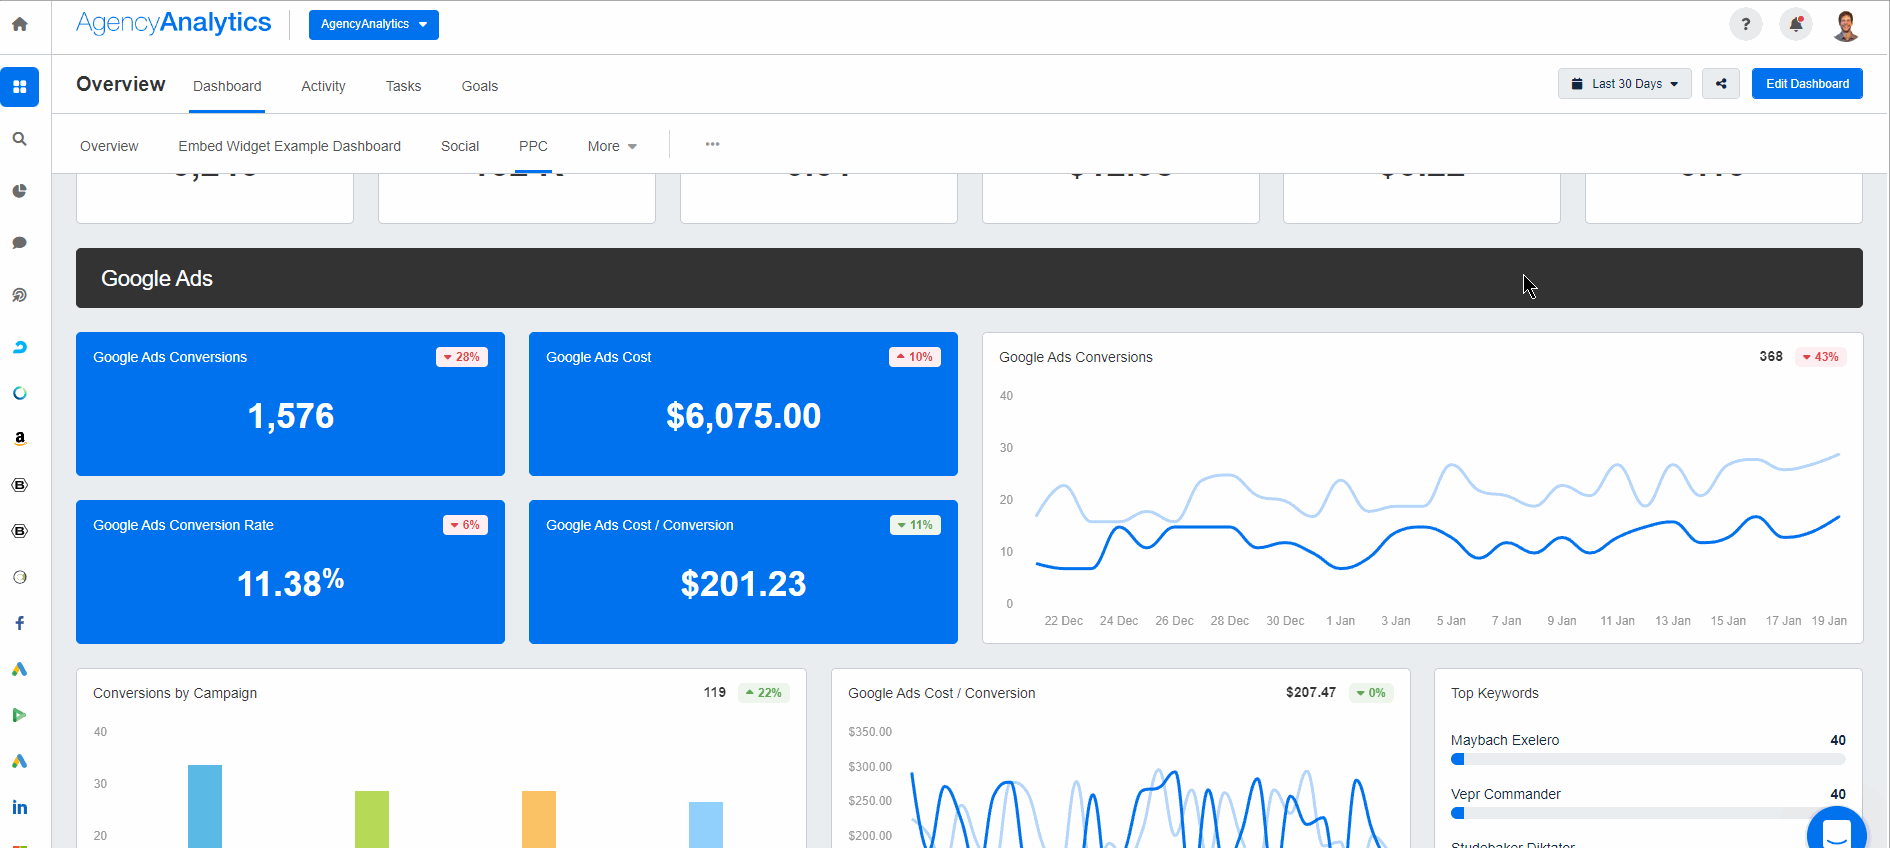
Task: Click the Google Ads Conversion Rate 11.38% widget
Action: pos(290,572)
